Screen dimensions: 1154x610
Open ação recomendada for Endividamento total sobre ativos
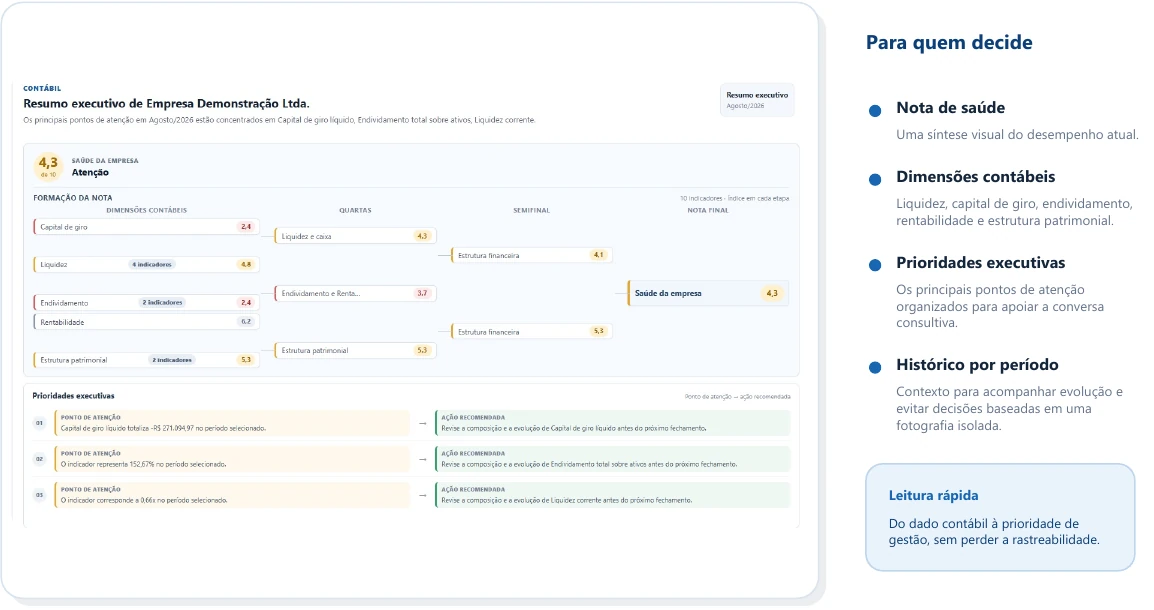point(612,459)
